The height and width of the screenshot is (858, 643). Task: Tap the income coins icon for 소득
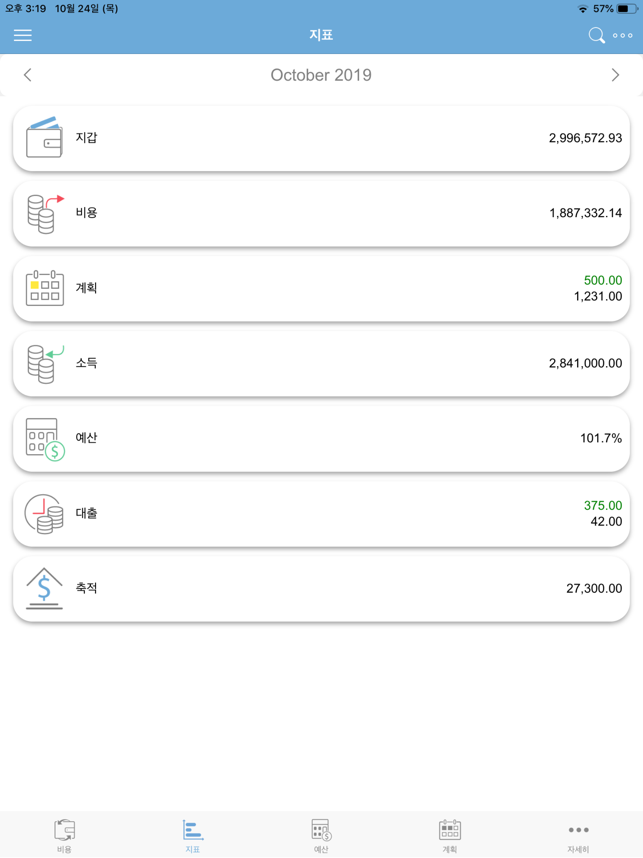click(44, 363)
